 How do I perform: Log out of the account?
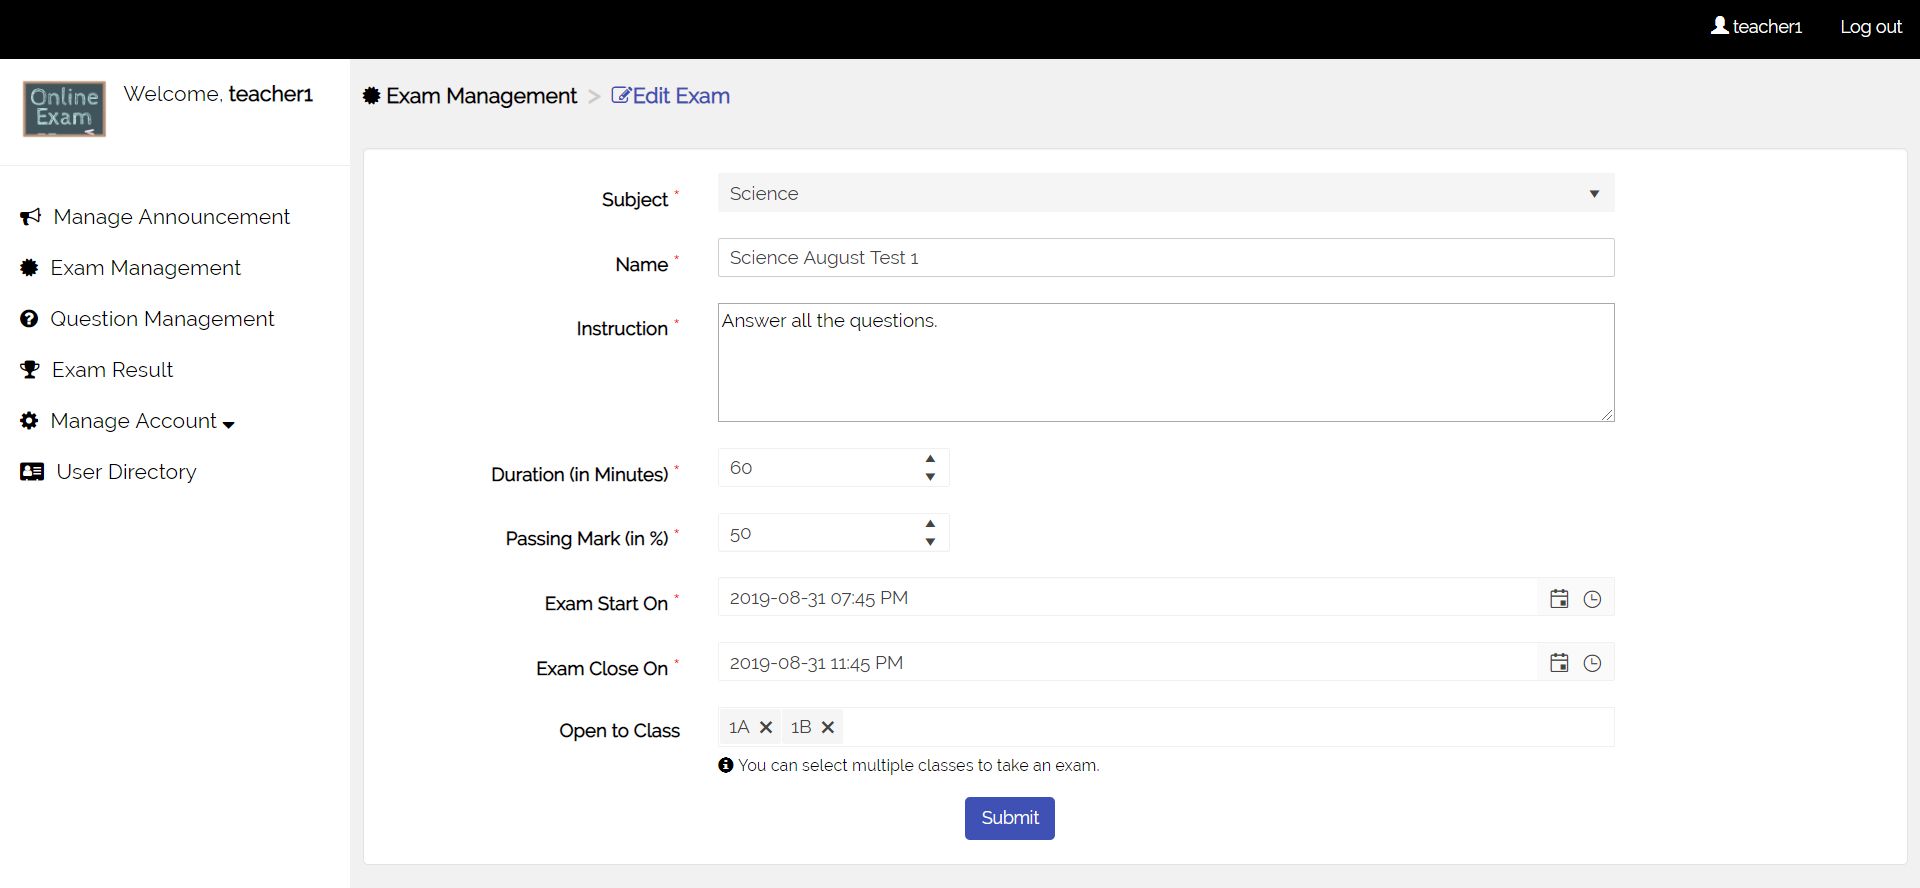[x=1870, y=27]
